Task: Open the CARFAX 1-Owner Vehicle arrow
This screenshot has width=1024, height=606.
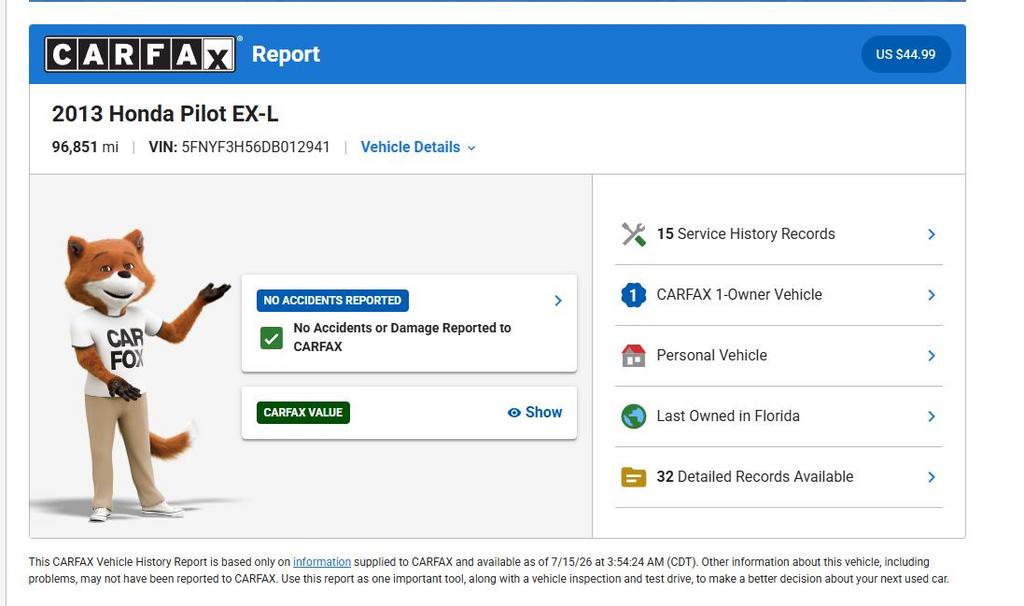Action: click(x=931, y=295)
